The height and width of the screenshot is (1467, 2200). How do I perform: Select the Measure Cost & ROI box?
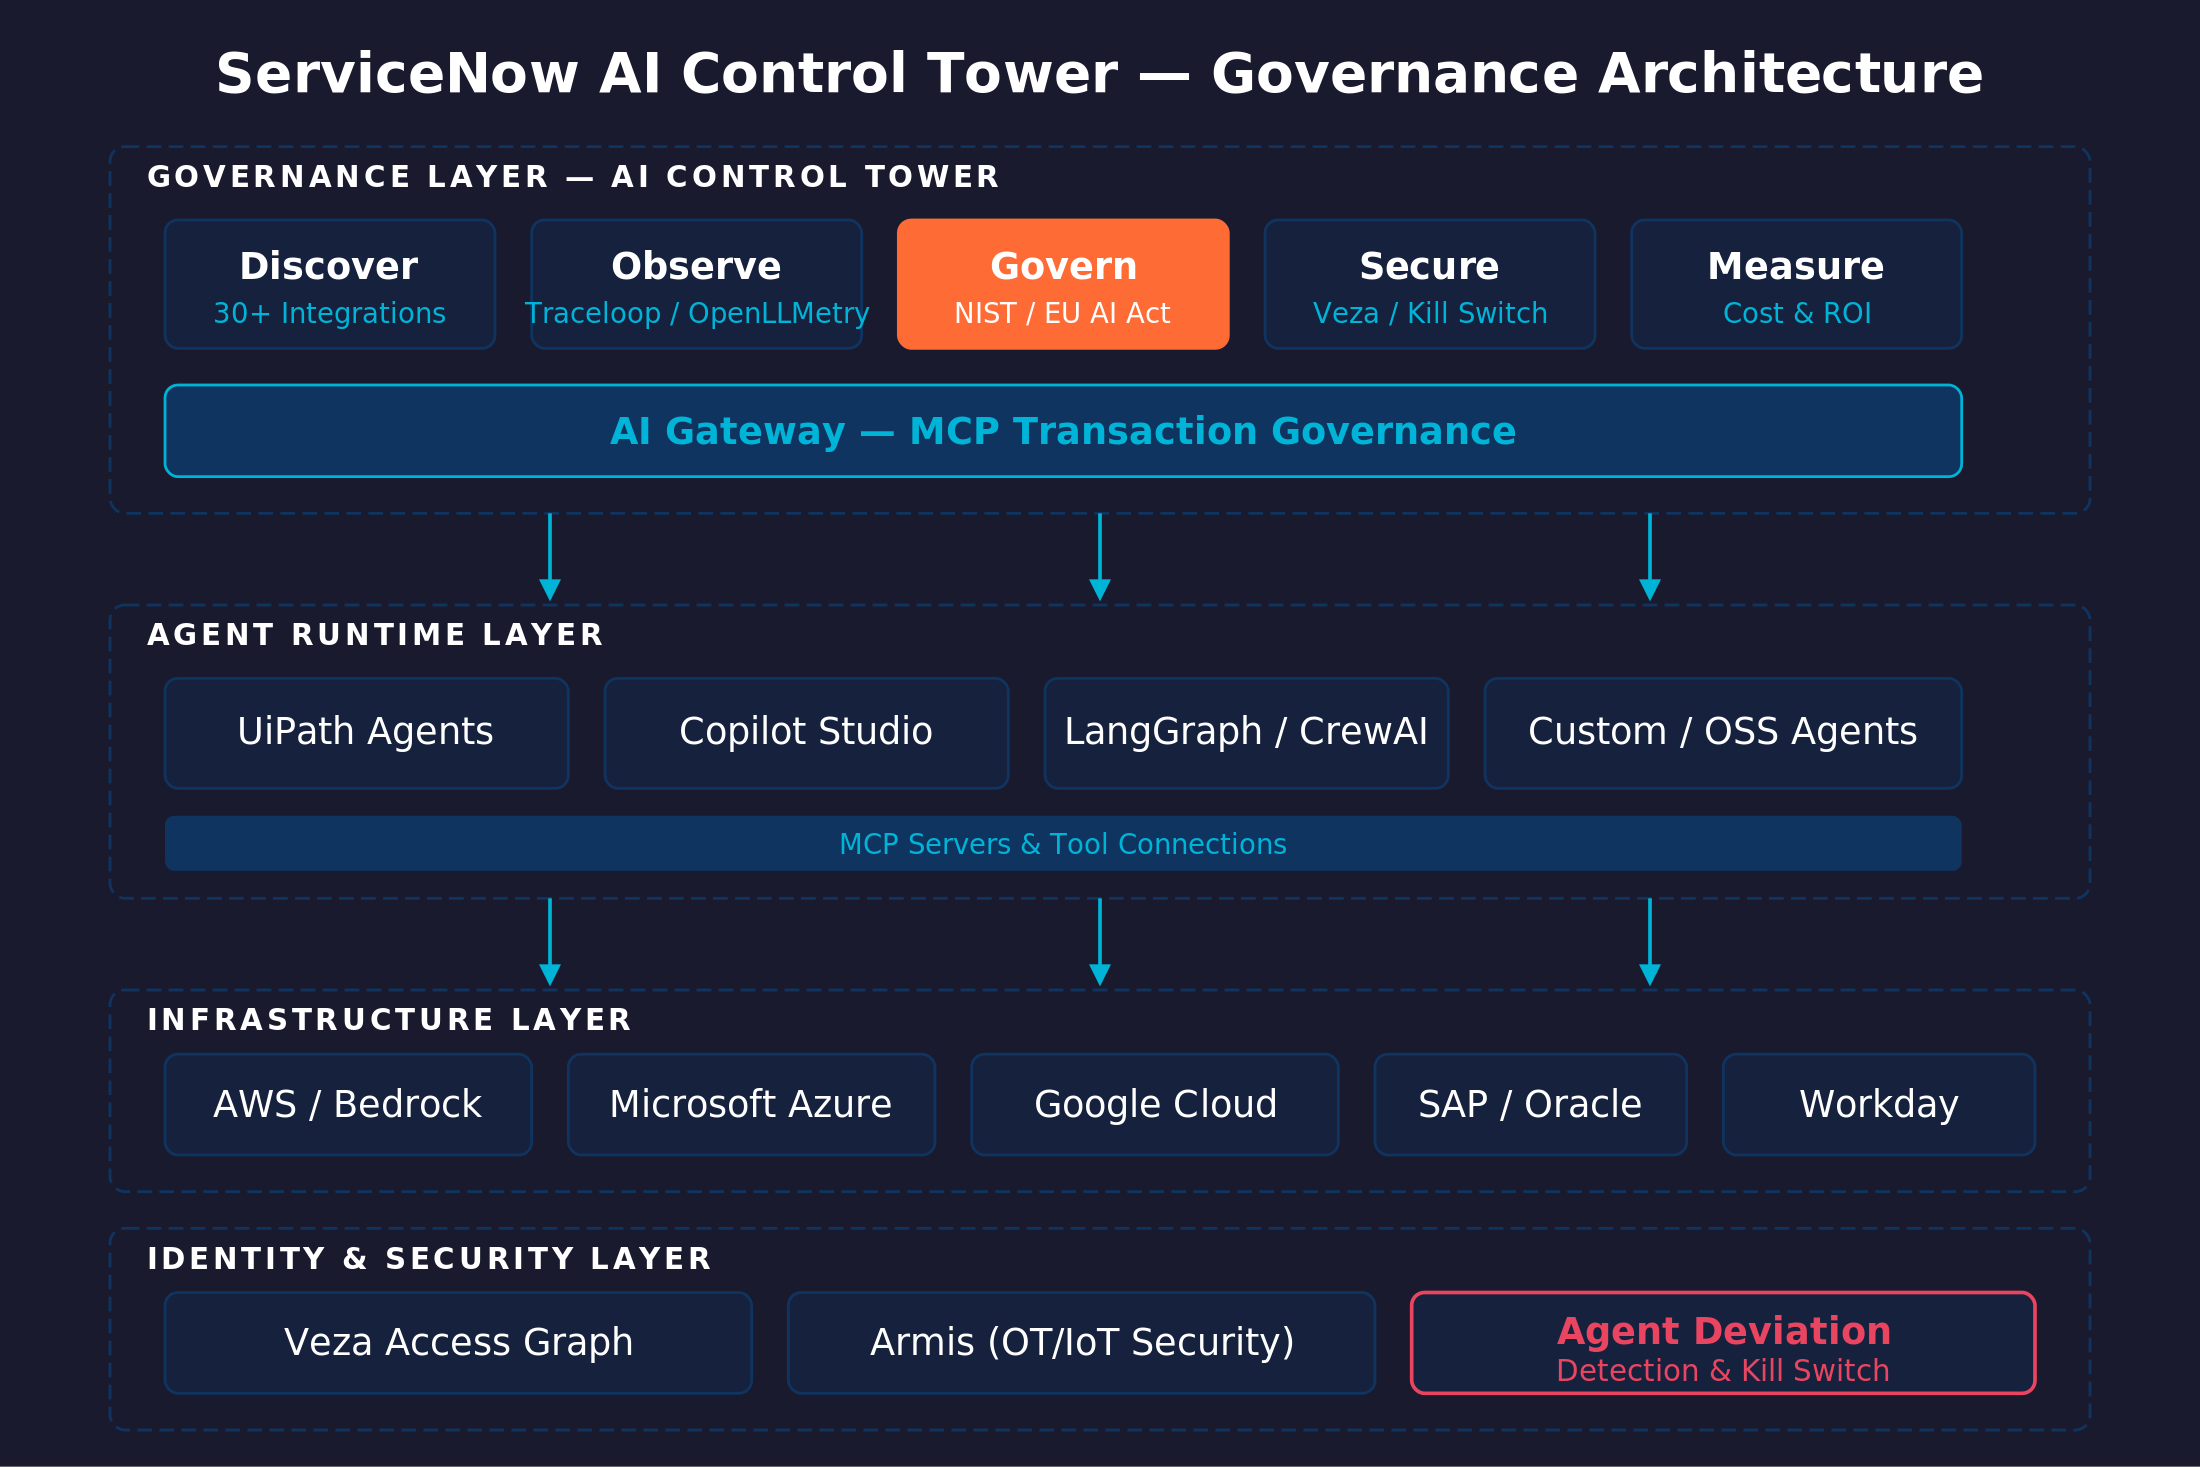(1796, 284)
